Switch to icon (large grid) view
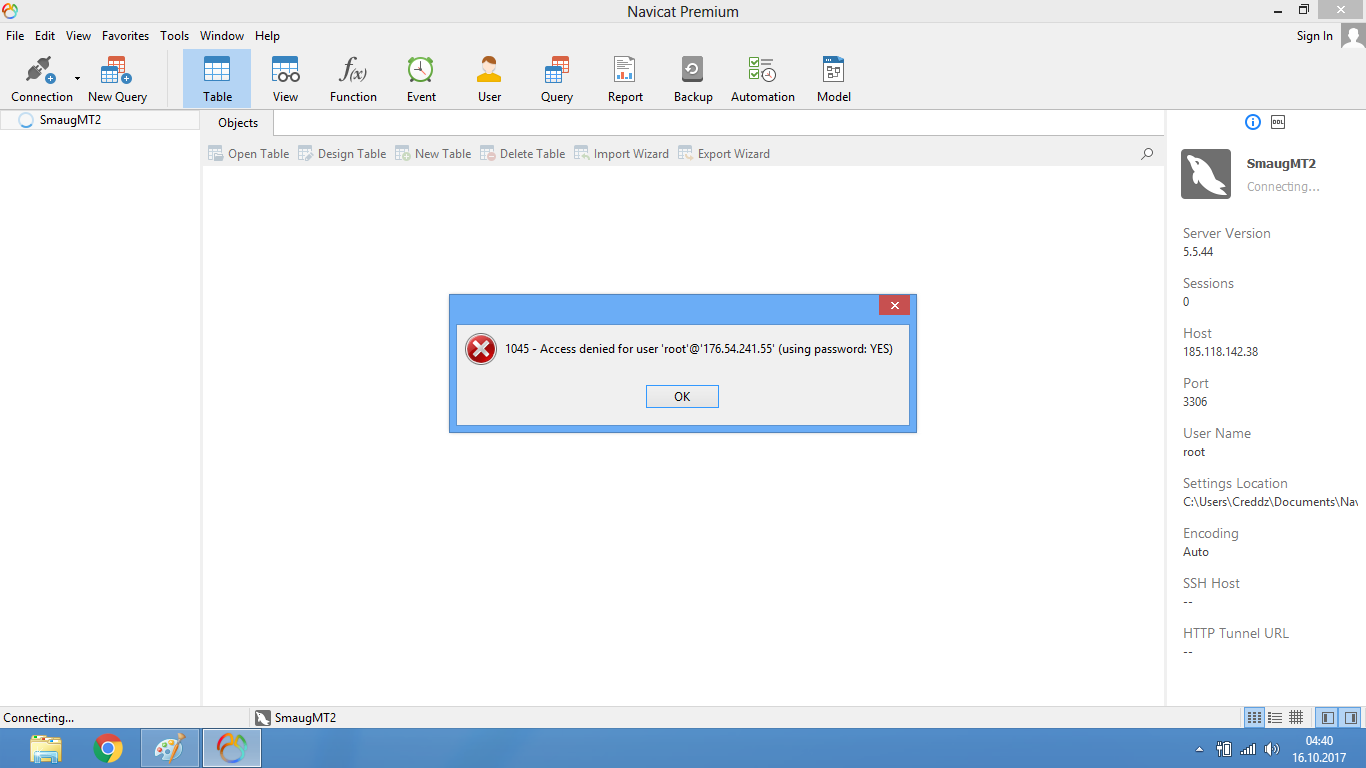 [1254, 718]
